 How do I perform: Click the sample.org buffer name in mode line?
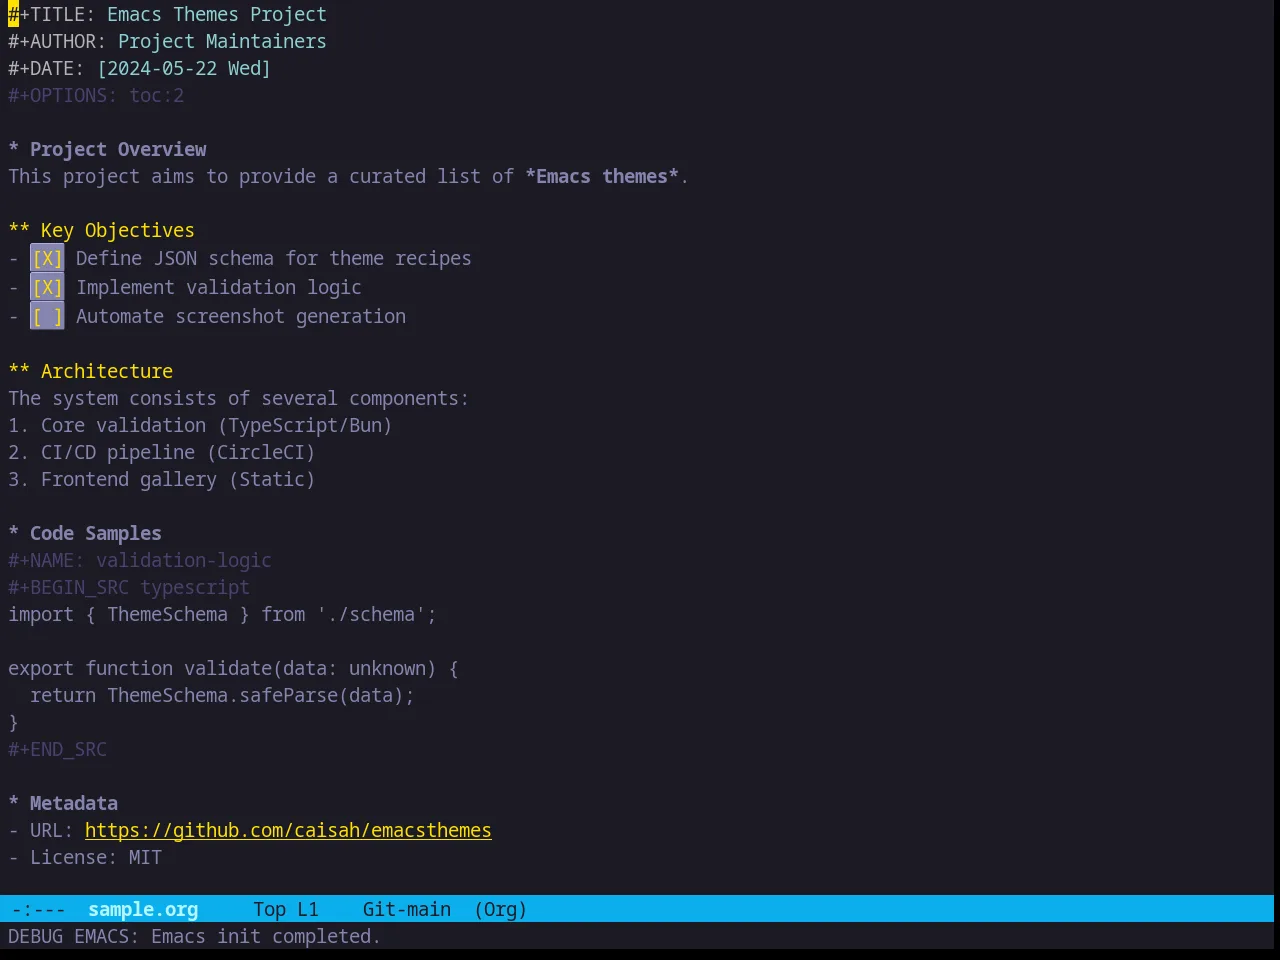click(143, 910)
